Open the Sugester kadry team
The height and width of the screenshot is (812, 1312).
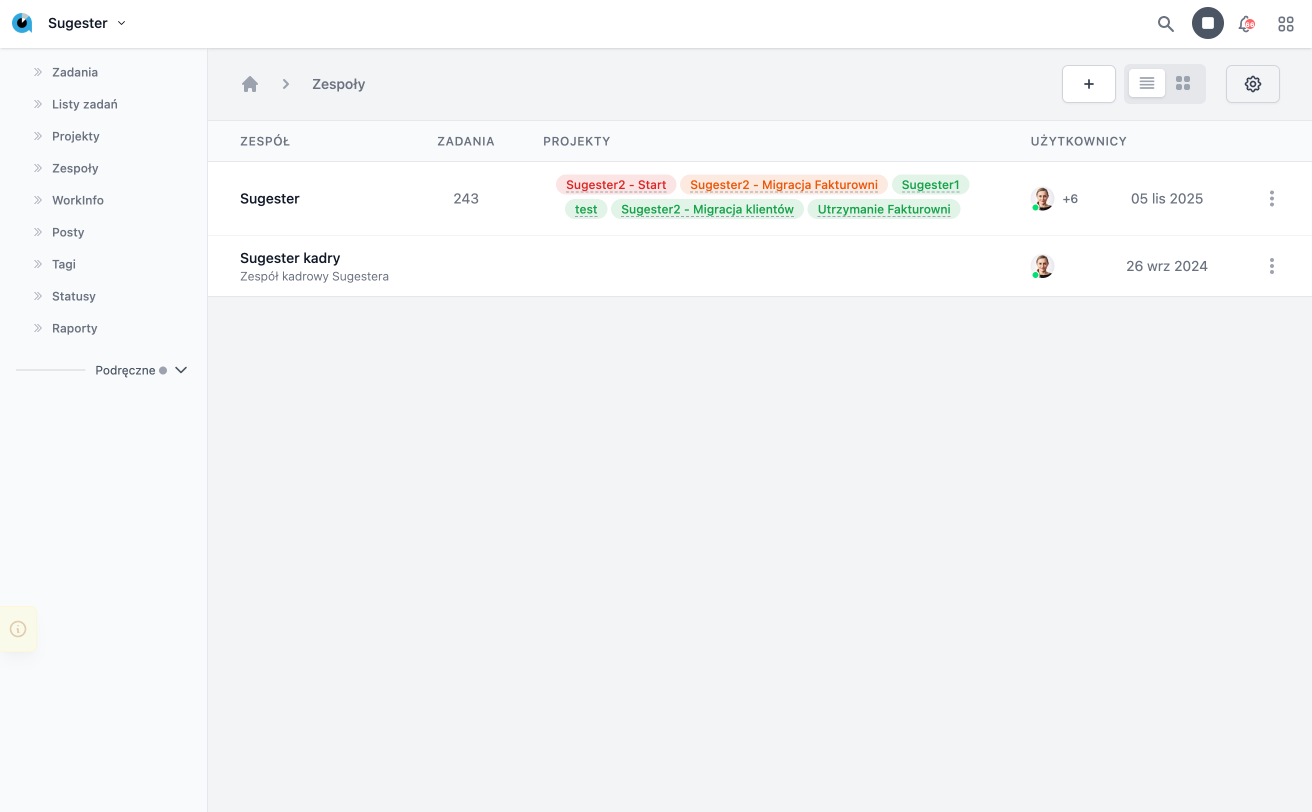[x=290, y=258]
